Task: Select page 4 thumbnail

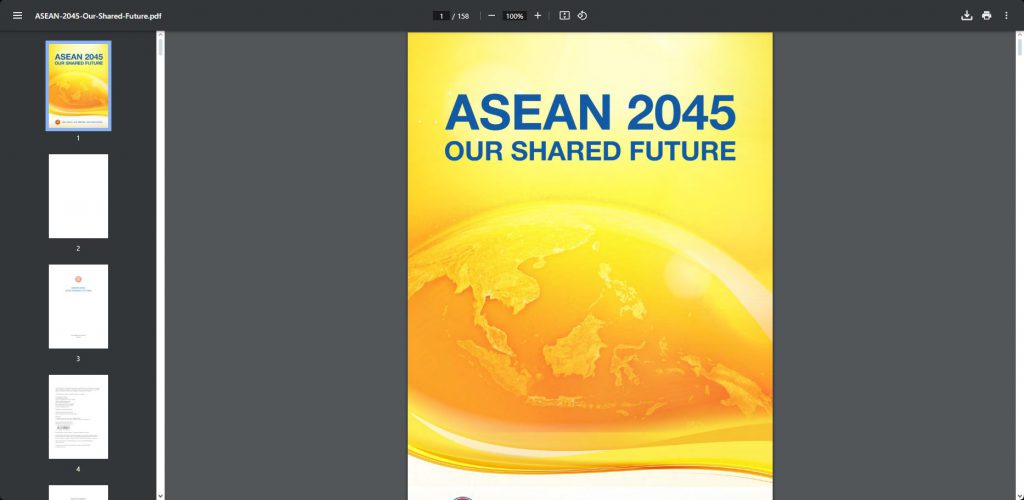Action: point(78,416)
